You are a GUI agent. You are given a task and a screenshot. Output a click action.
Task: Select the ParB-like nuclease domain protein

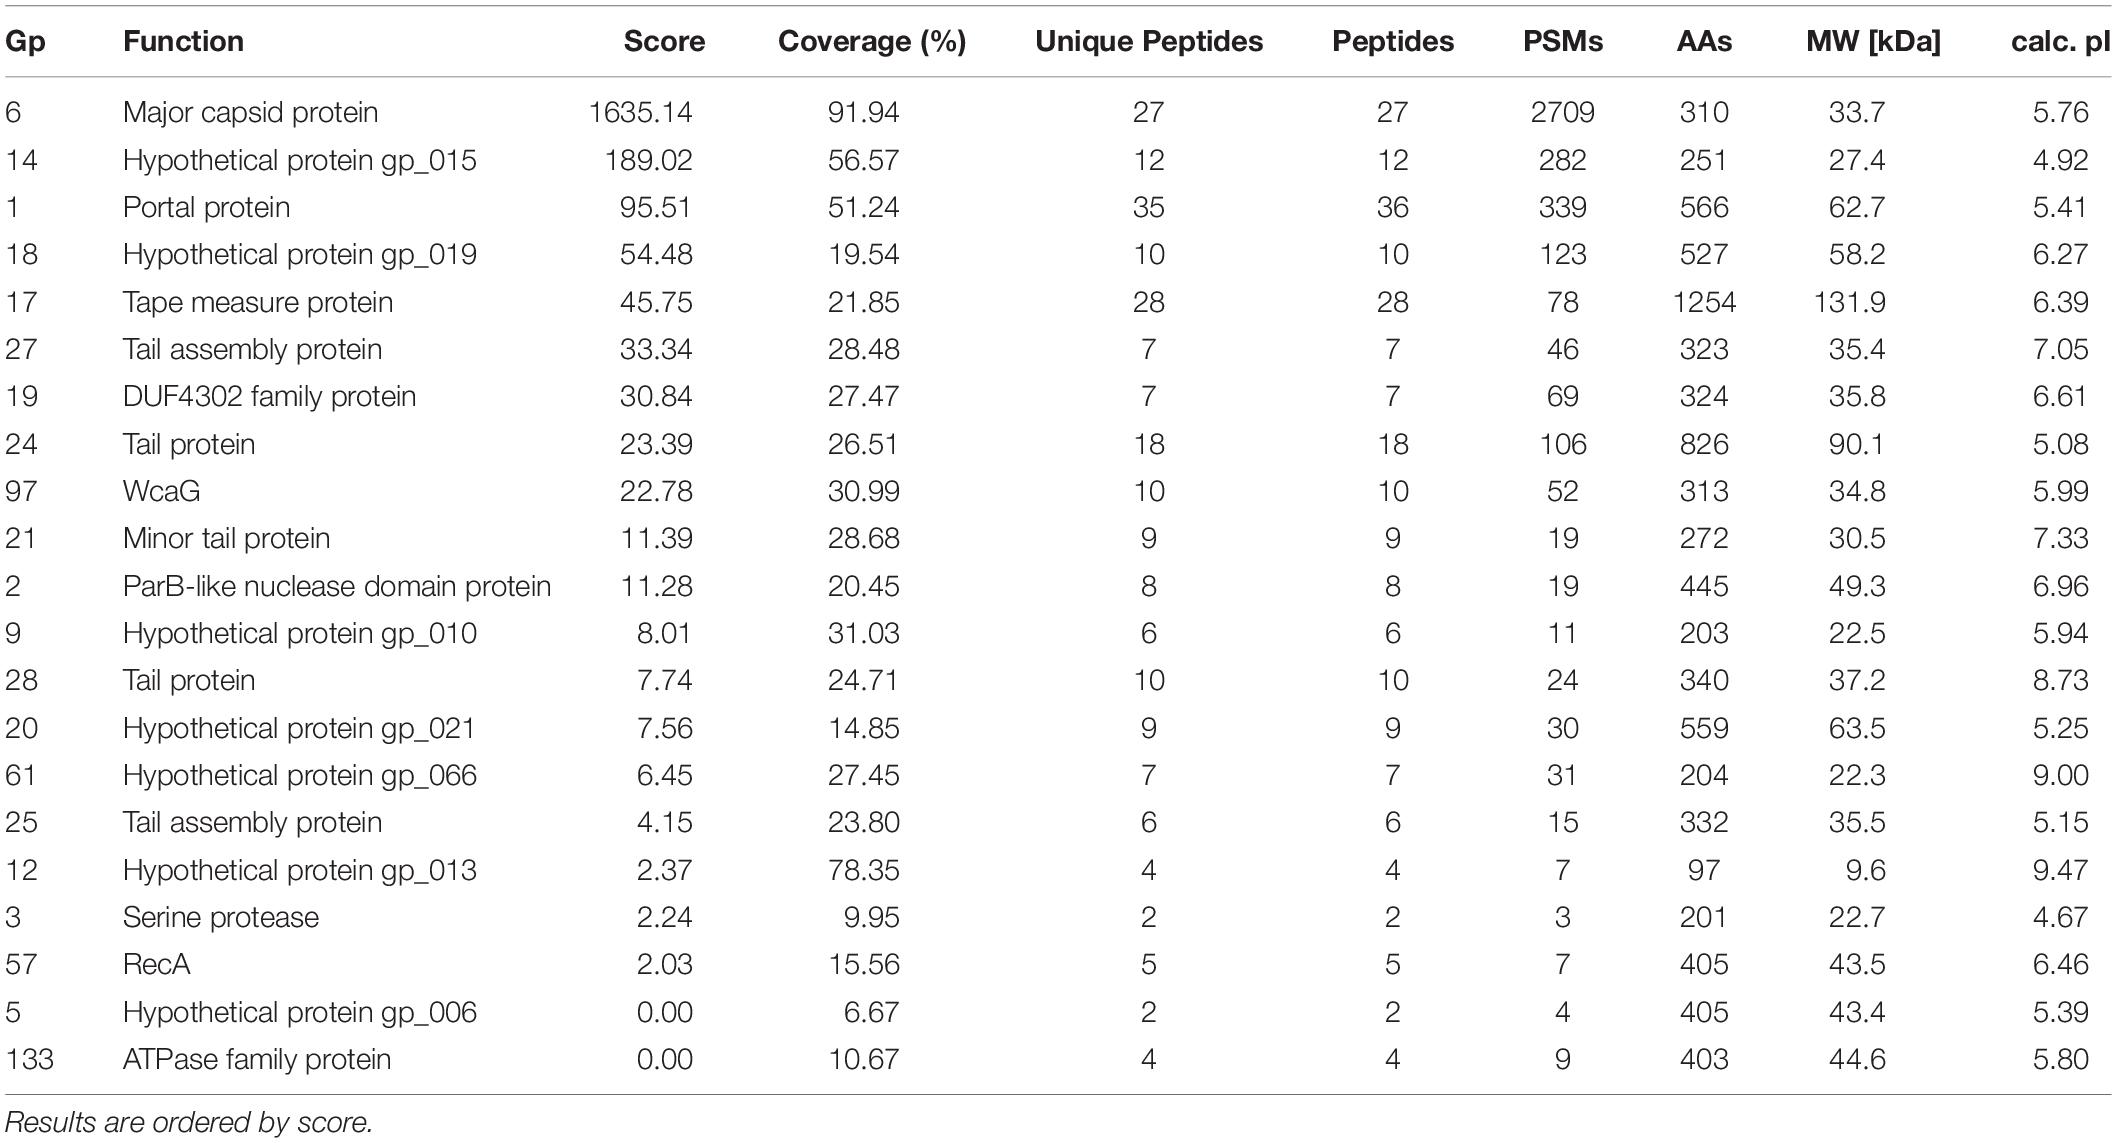[337, 586]
